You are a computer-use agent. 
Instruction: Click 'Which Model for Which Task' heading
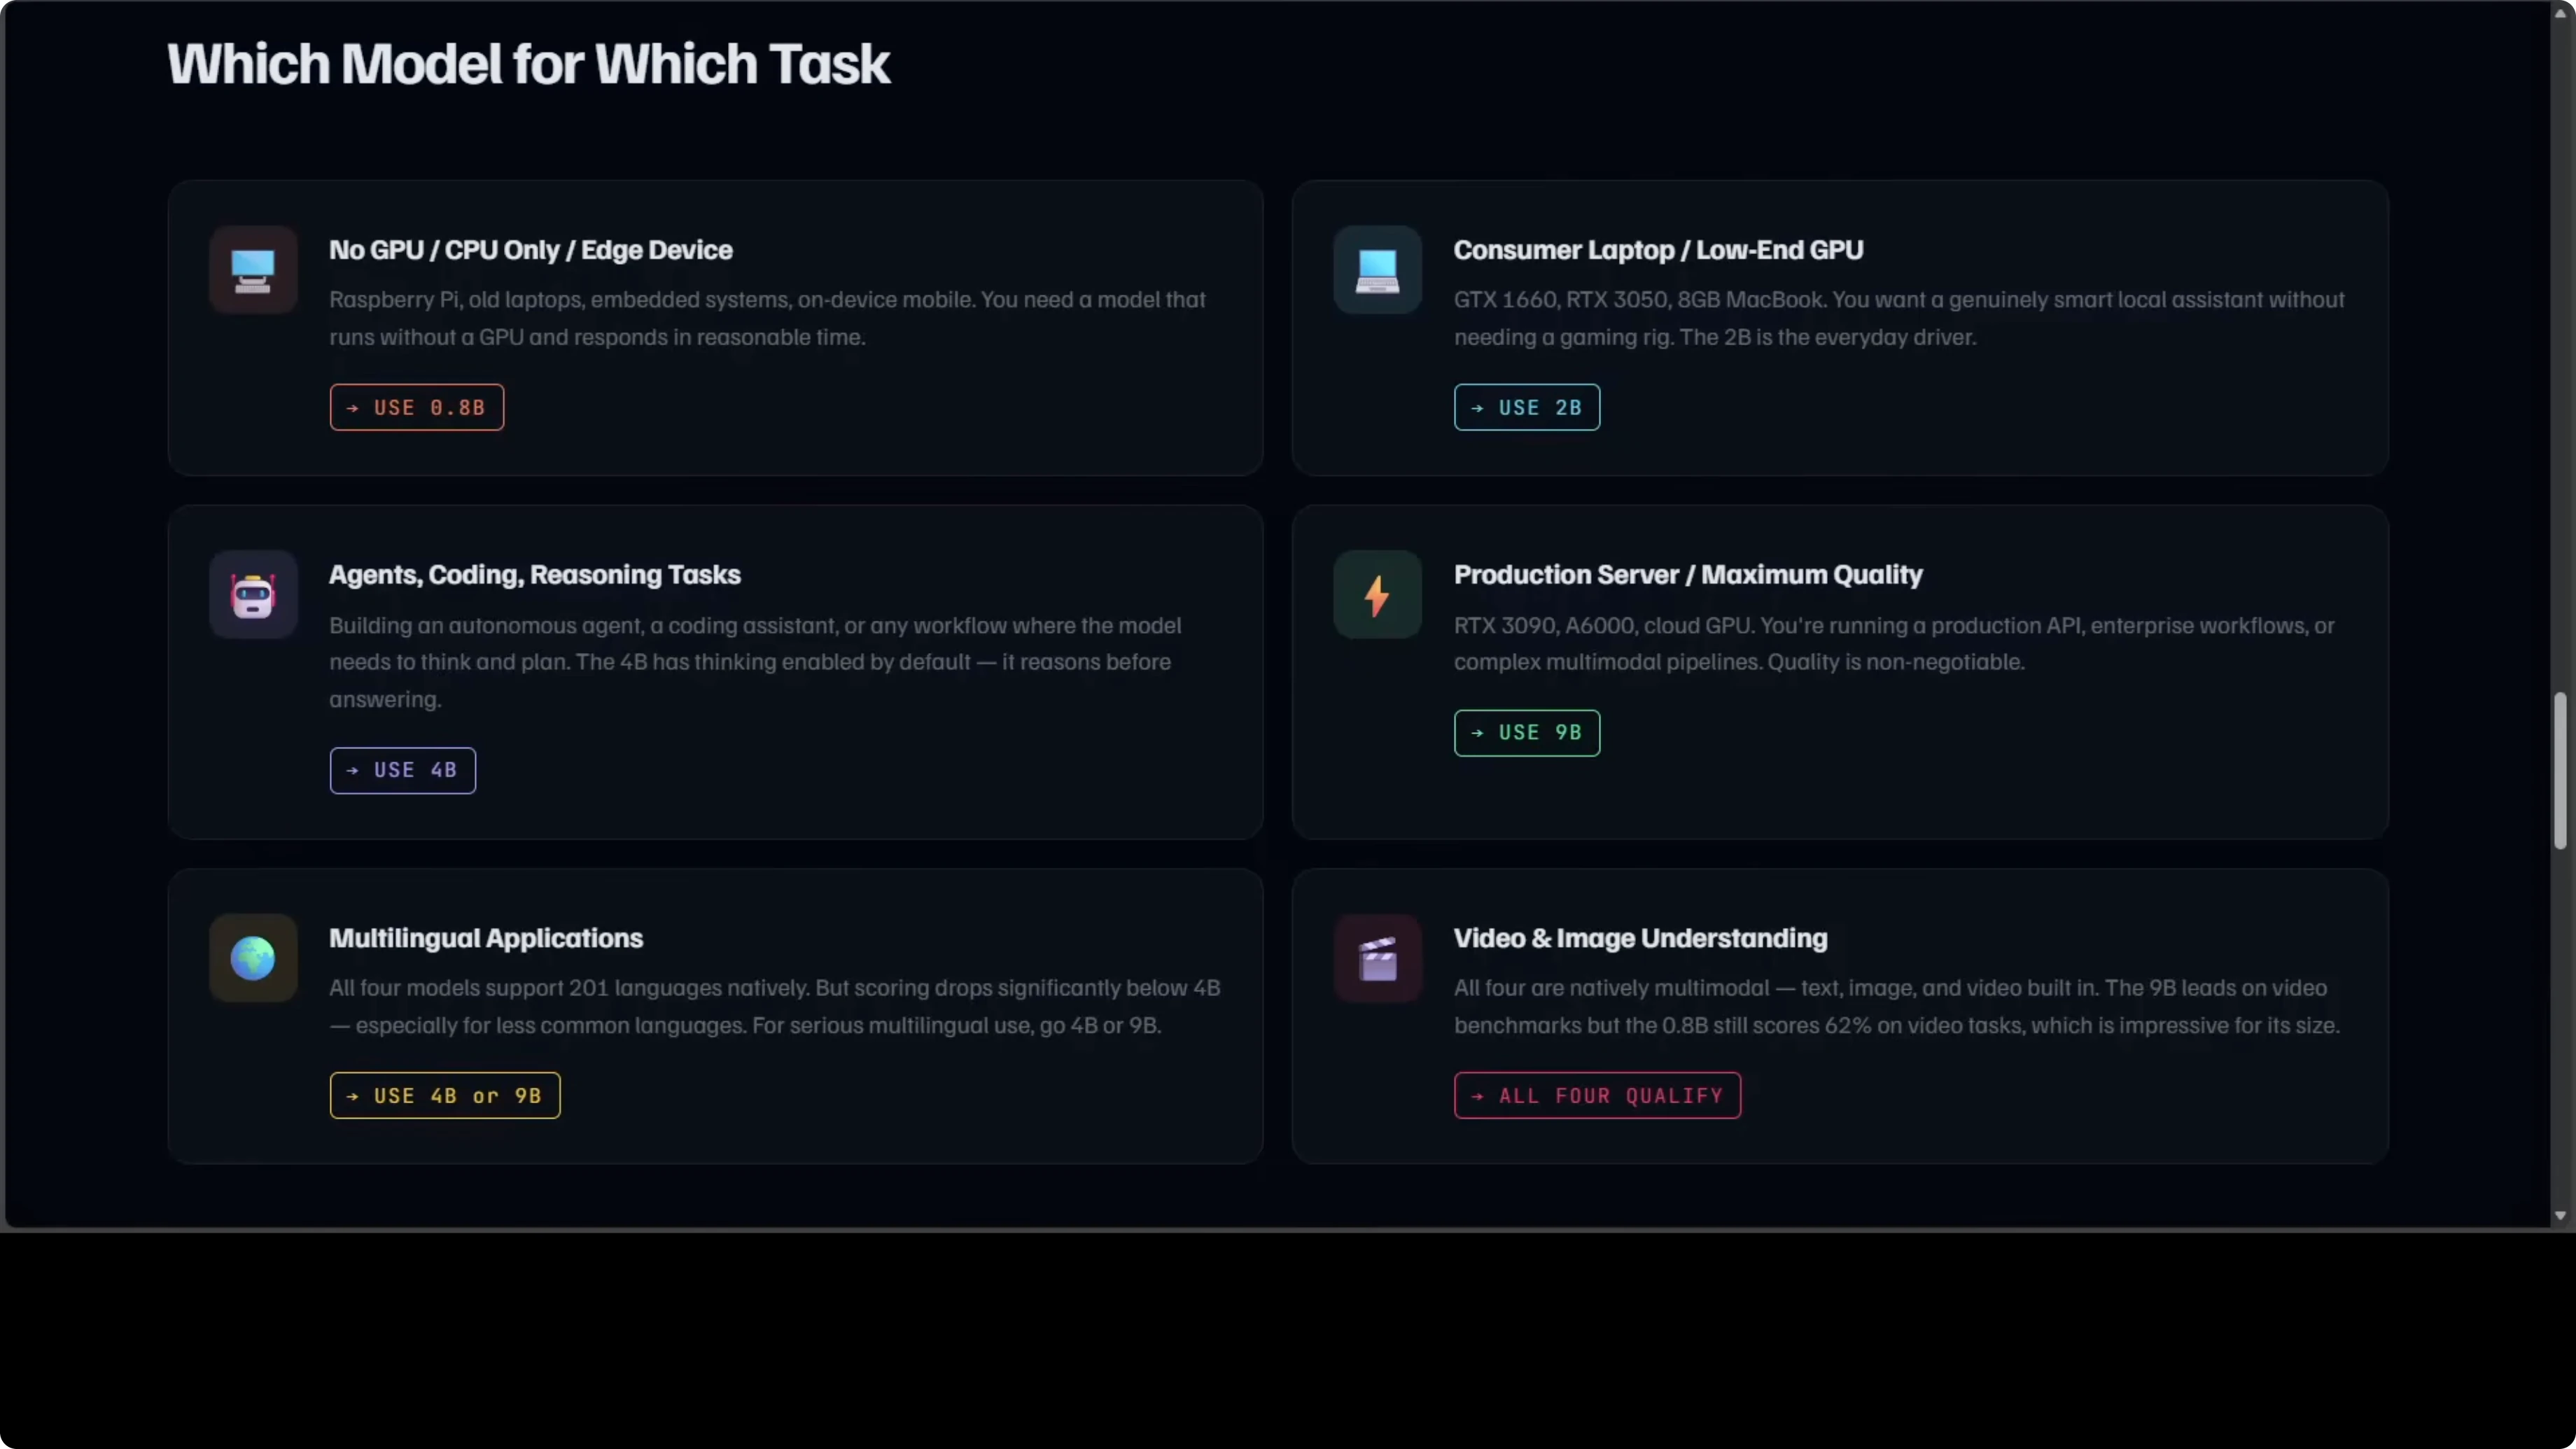coord(528,65)
